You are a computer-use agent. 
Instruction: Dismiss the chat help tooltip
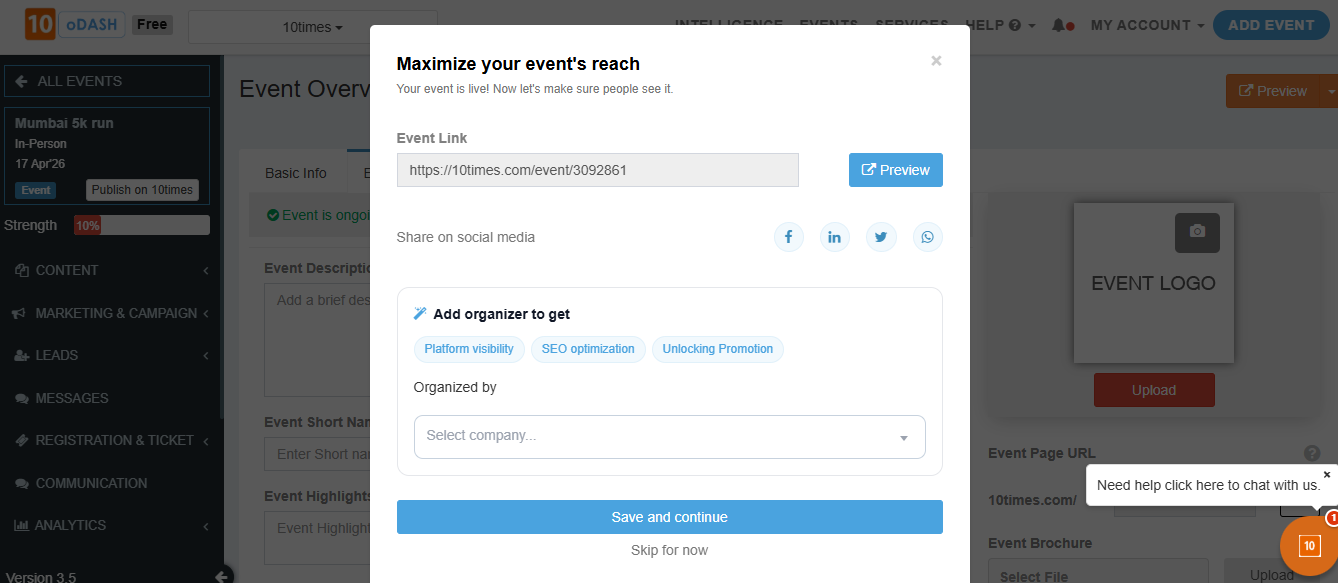(1327, 475)
